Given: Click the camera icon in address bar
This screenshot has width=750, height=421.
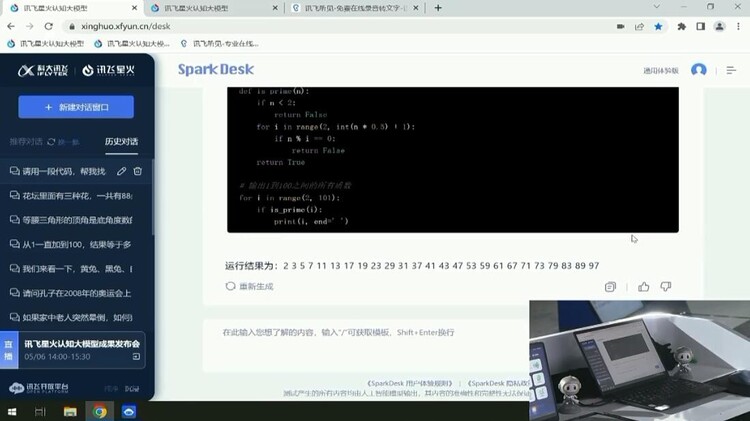Looking at the screenshot, I should (x=621, y=26).
